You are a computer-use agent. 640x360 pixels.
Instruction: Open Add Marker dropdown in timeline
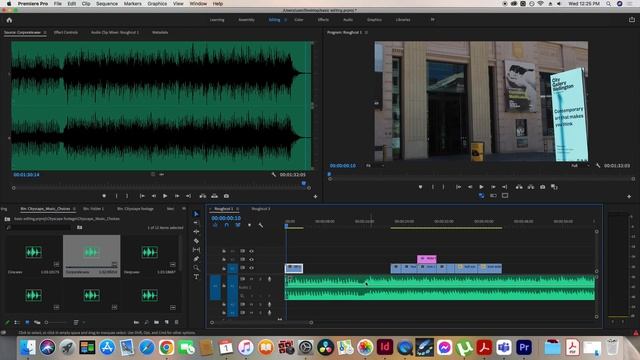coord(249,225)
